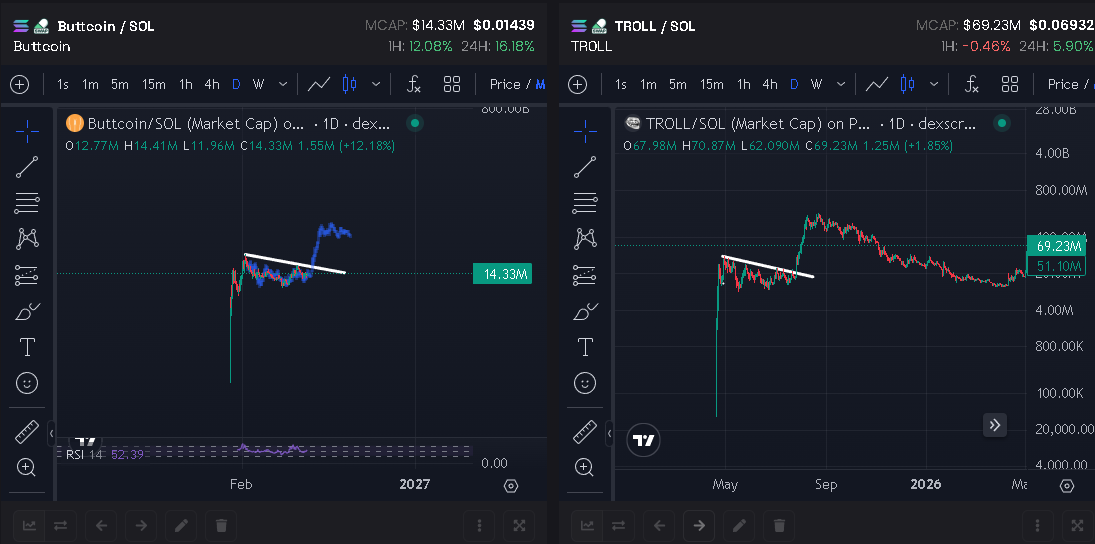Screen dimensions: 1095x544
Task: Add symbol with plus icon in TROLL chart
Action: coord(578,84)
